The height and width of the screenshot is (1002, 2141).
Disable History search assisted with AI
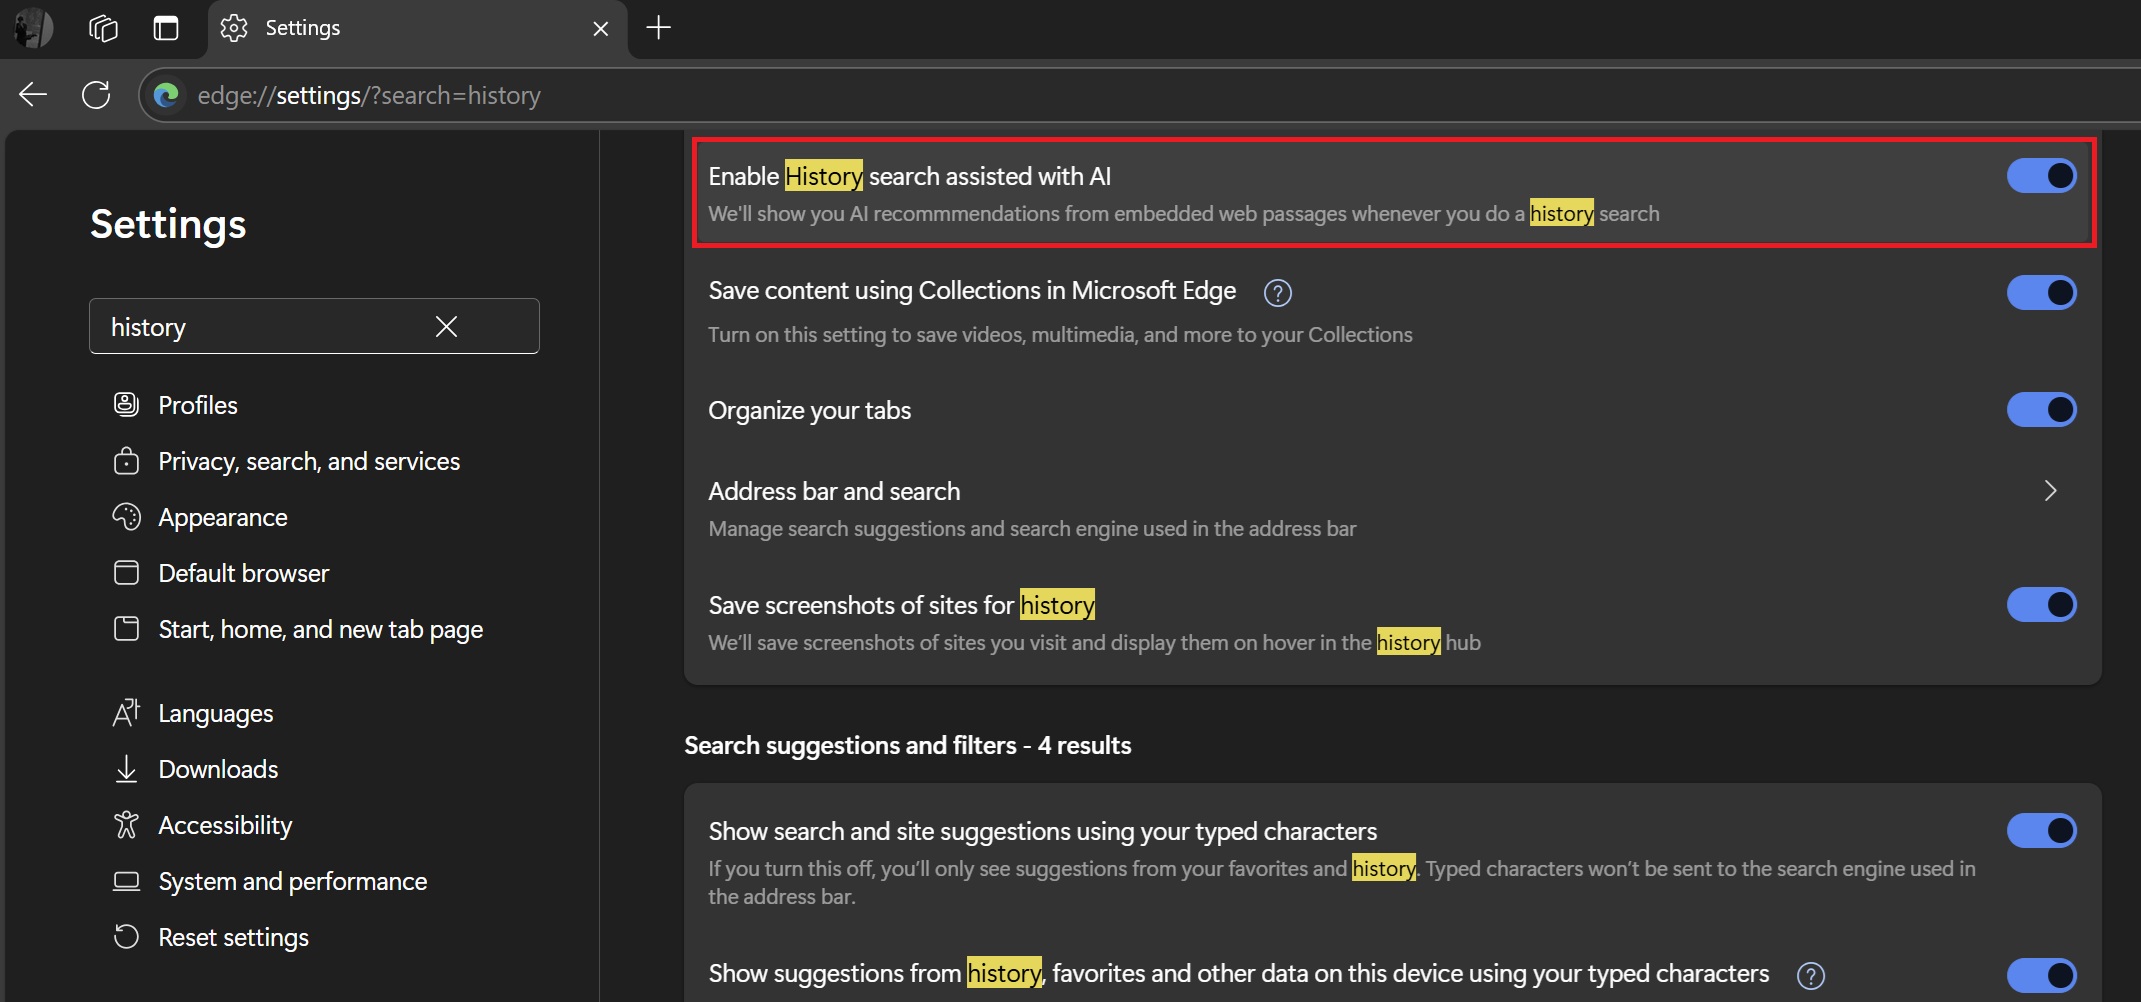pyautogui.click(x=2040, y=175)
